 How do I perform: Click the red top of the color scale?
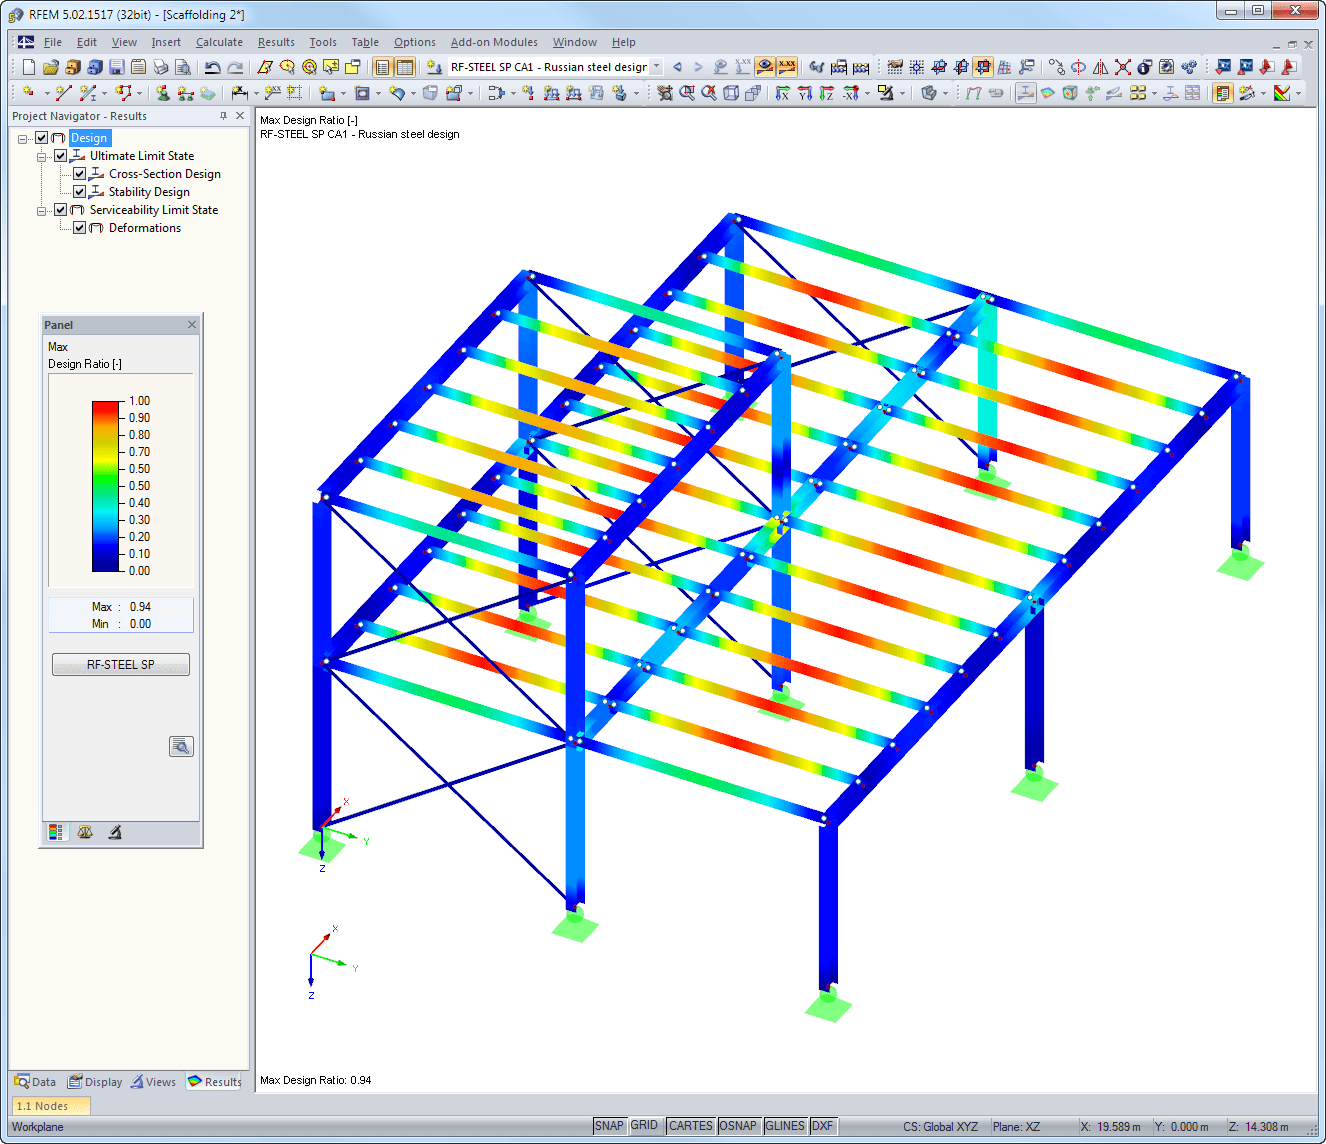click(x=106, y=406)
